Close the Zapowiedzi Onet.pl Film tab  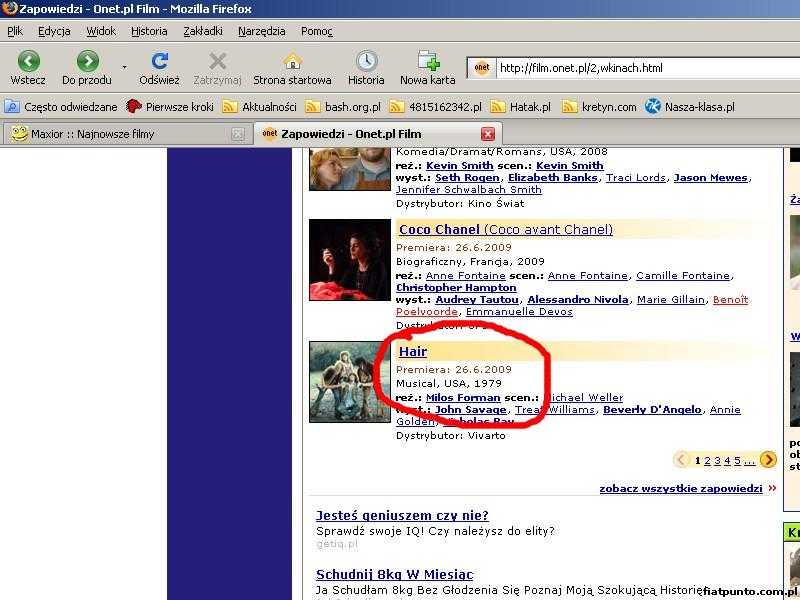point(488,134)
